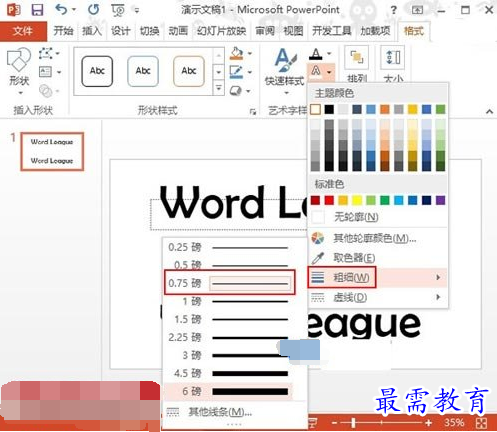Click the Text Outline icon
The height and width of the screenshot is (432, 497).
(316, 71)
